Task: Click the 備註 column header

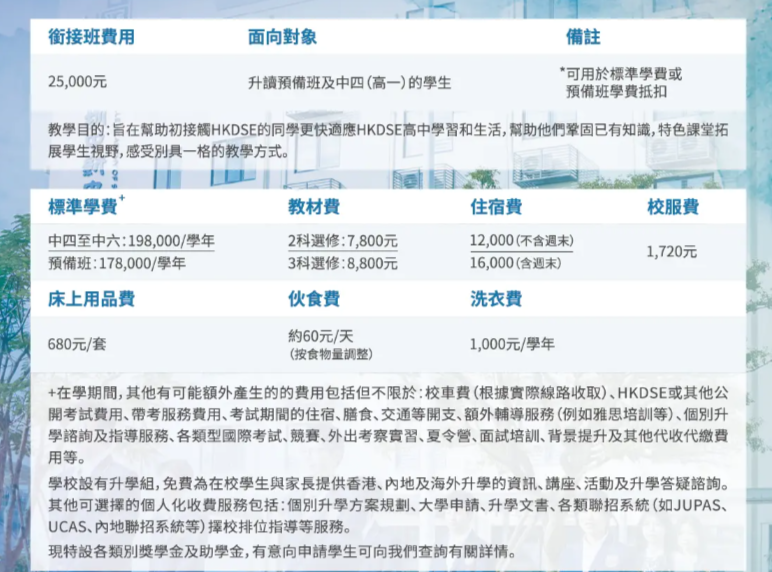Action: [582, 37]
